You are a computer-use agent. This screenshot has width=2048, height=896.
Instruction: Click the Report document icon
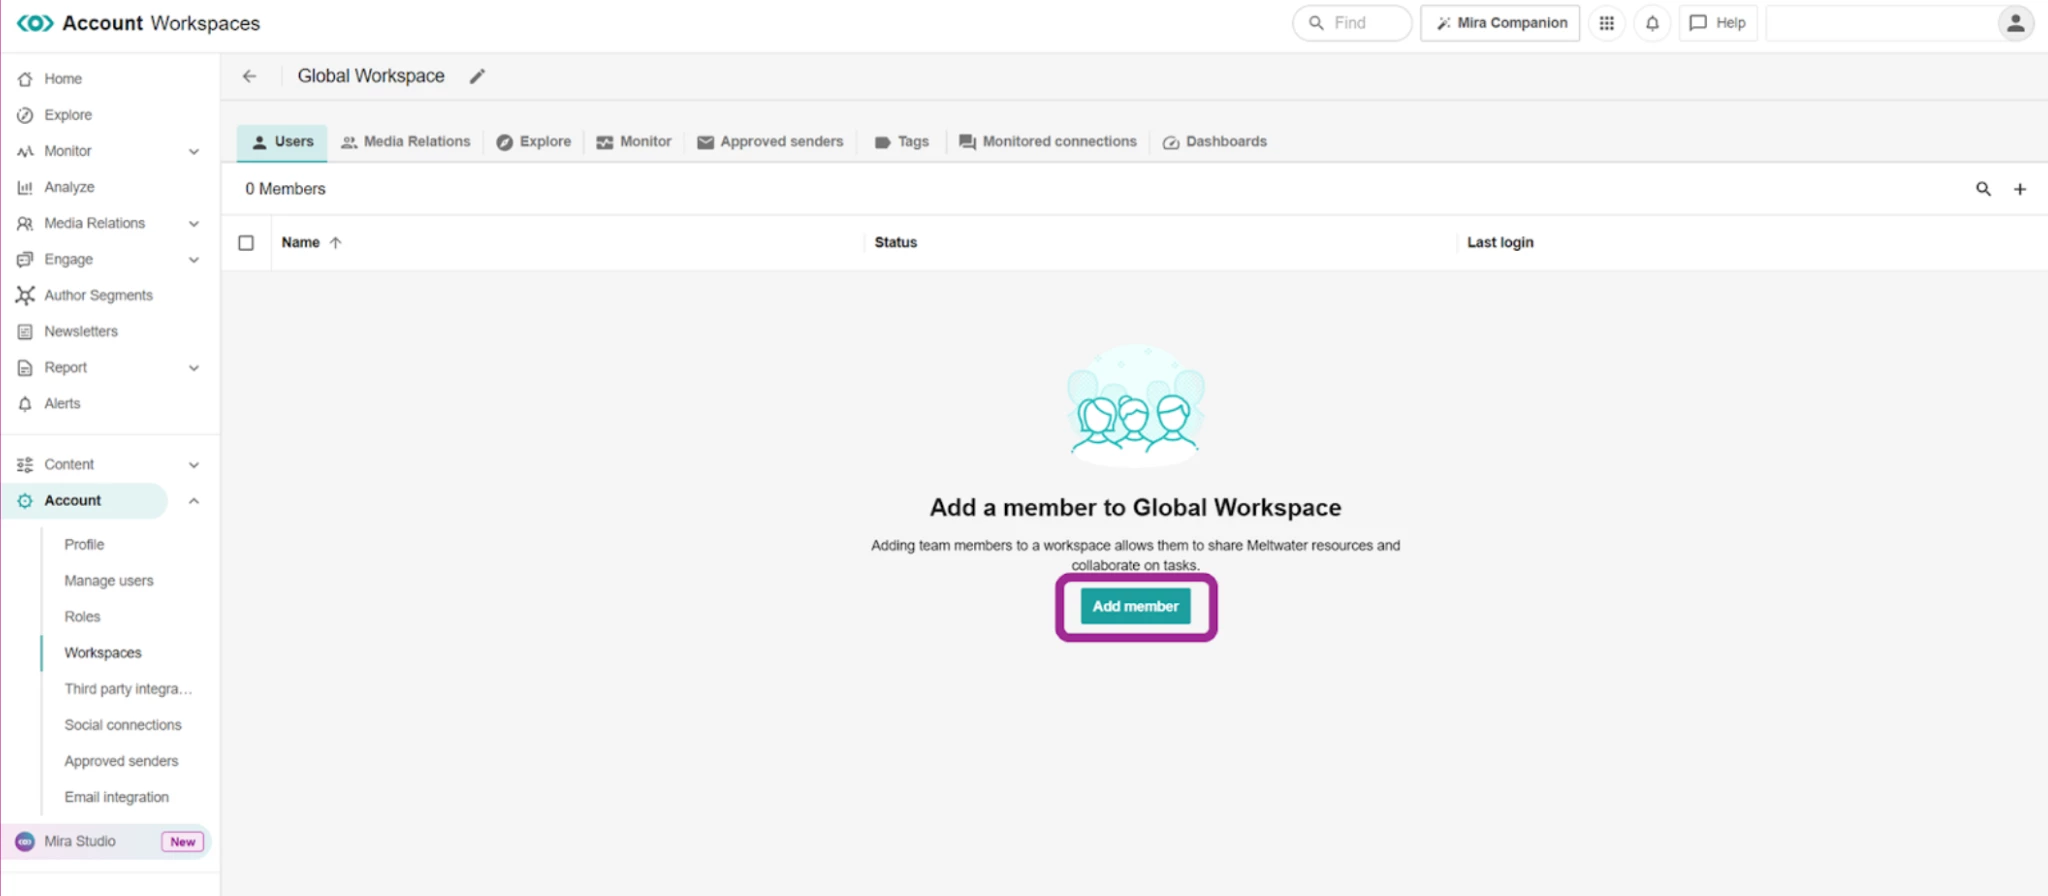(25, 367)
